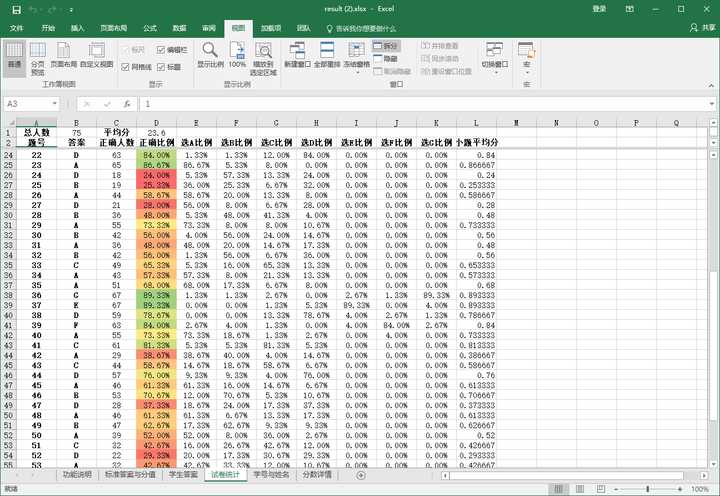Open the customize quick access toolbar dropdown
The height and width of the screenshot is (496, 720).
(72, 10)
